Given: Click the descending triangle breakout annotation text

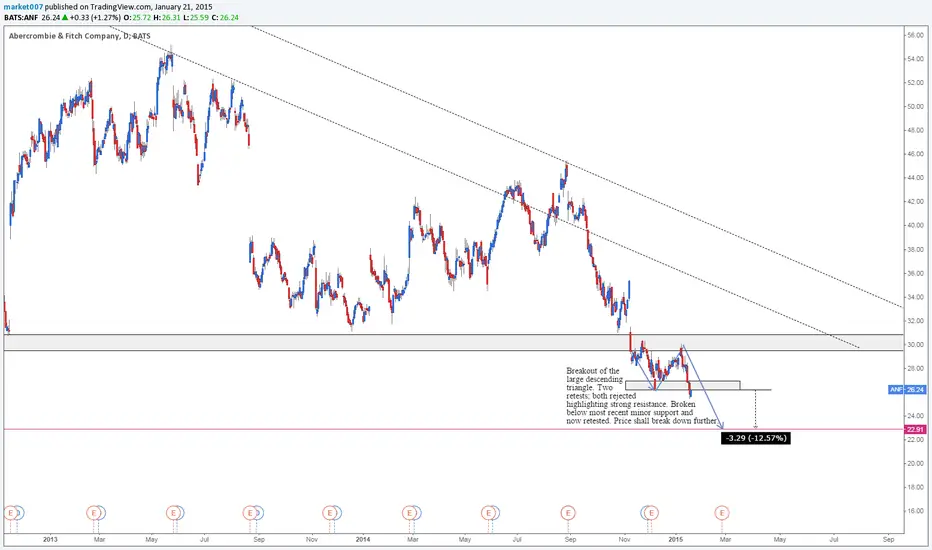Looking at the screenshot, I should [641, 395].
